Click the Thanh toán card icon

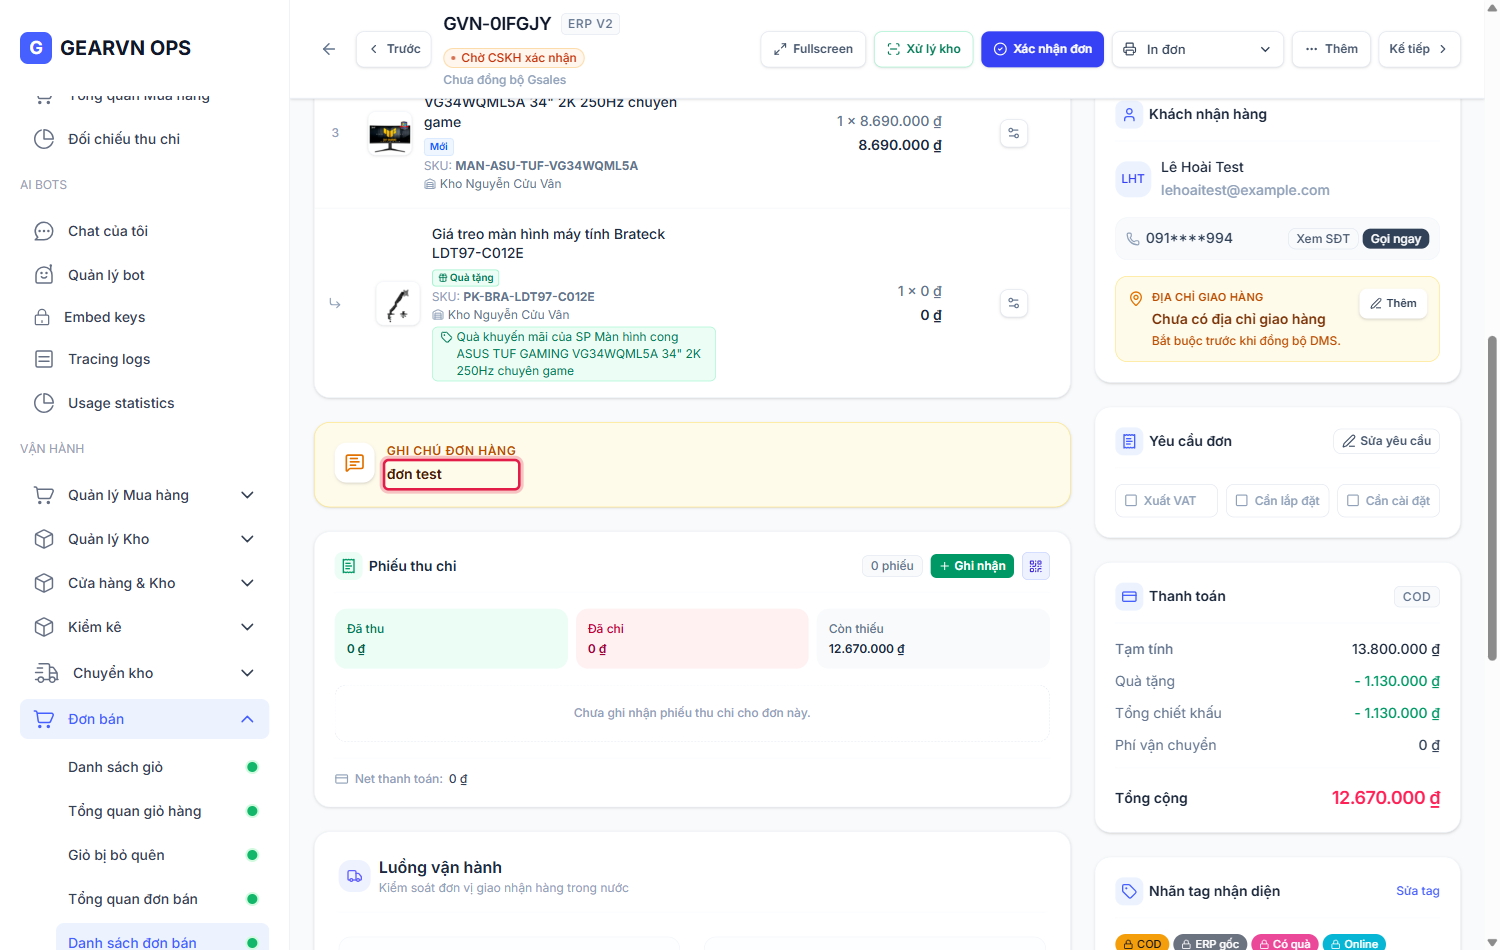1129,596
